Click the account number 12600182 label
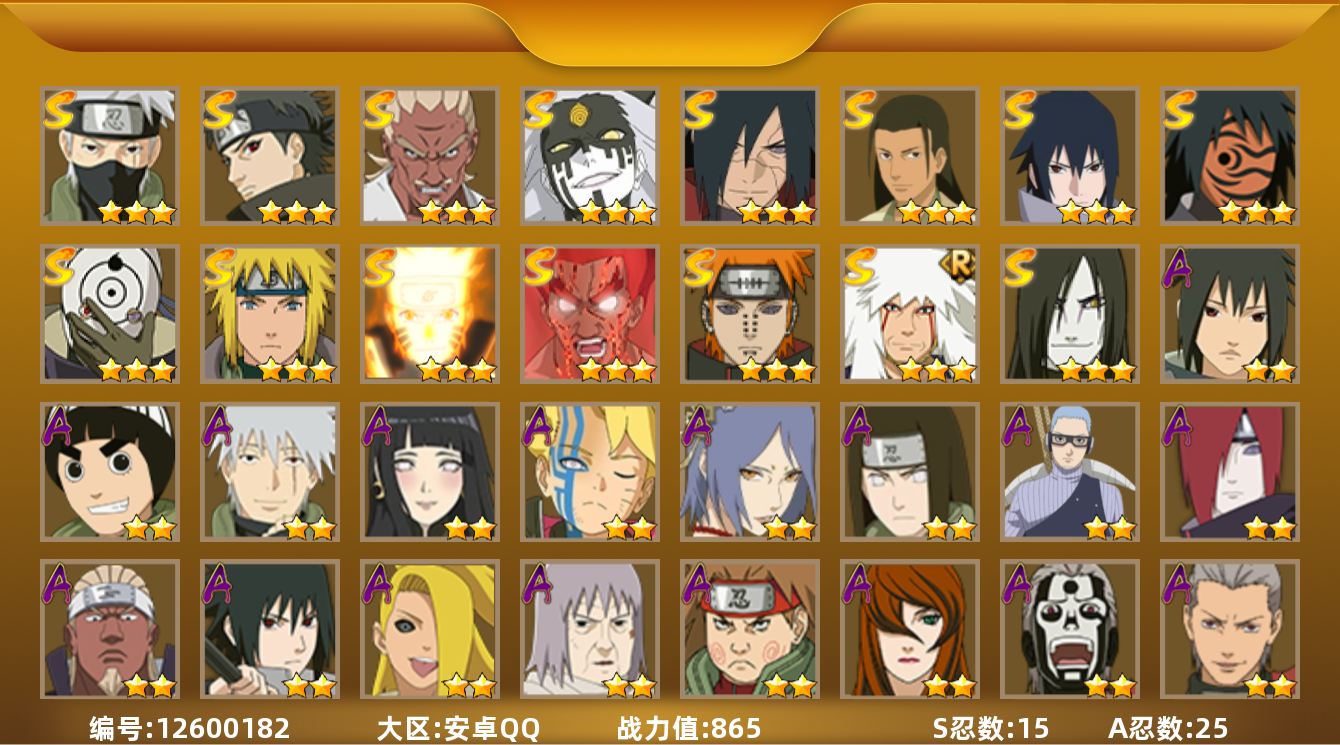The image size is (1340, 745). tap(190, 728)
